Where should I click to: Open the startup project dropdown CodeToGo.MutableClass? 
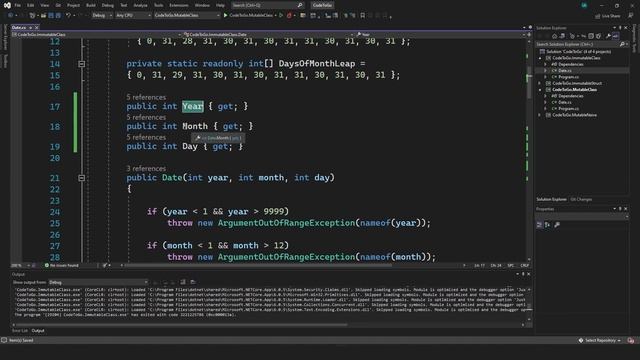[x=187, y=16]
